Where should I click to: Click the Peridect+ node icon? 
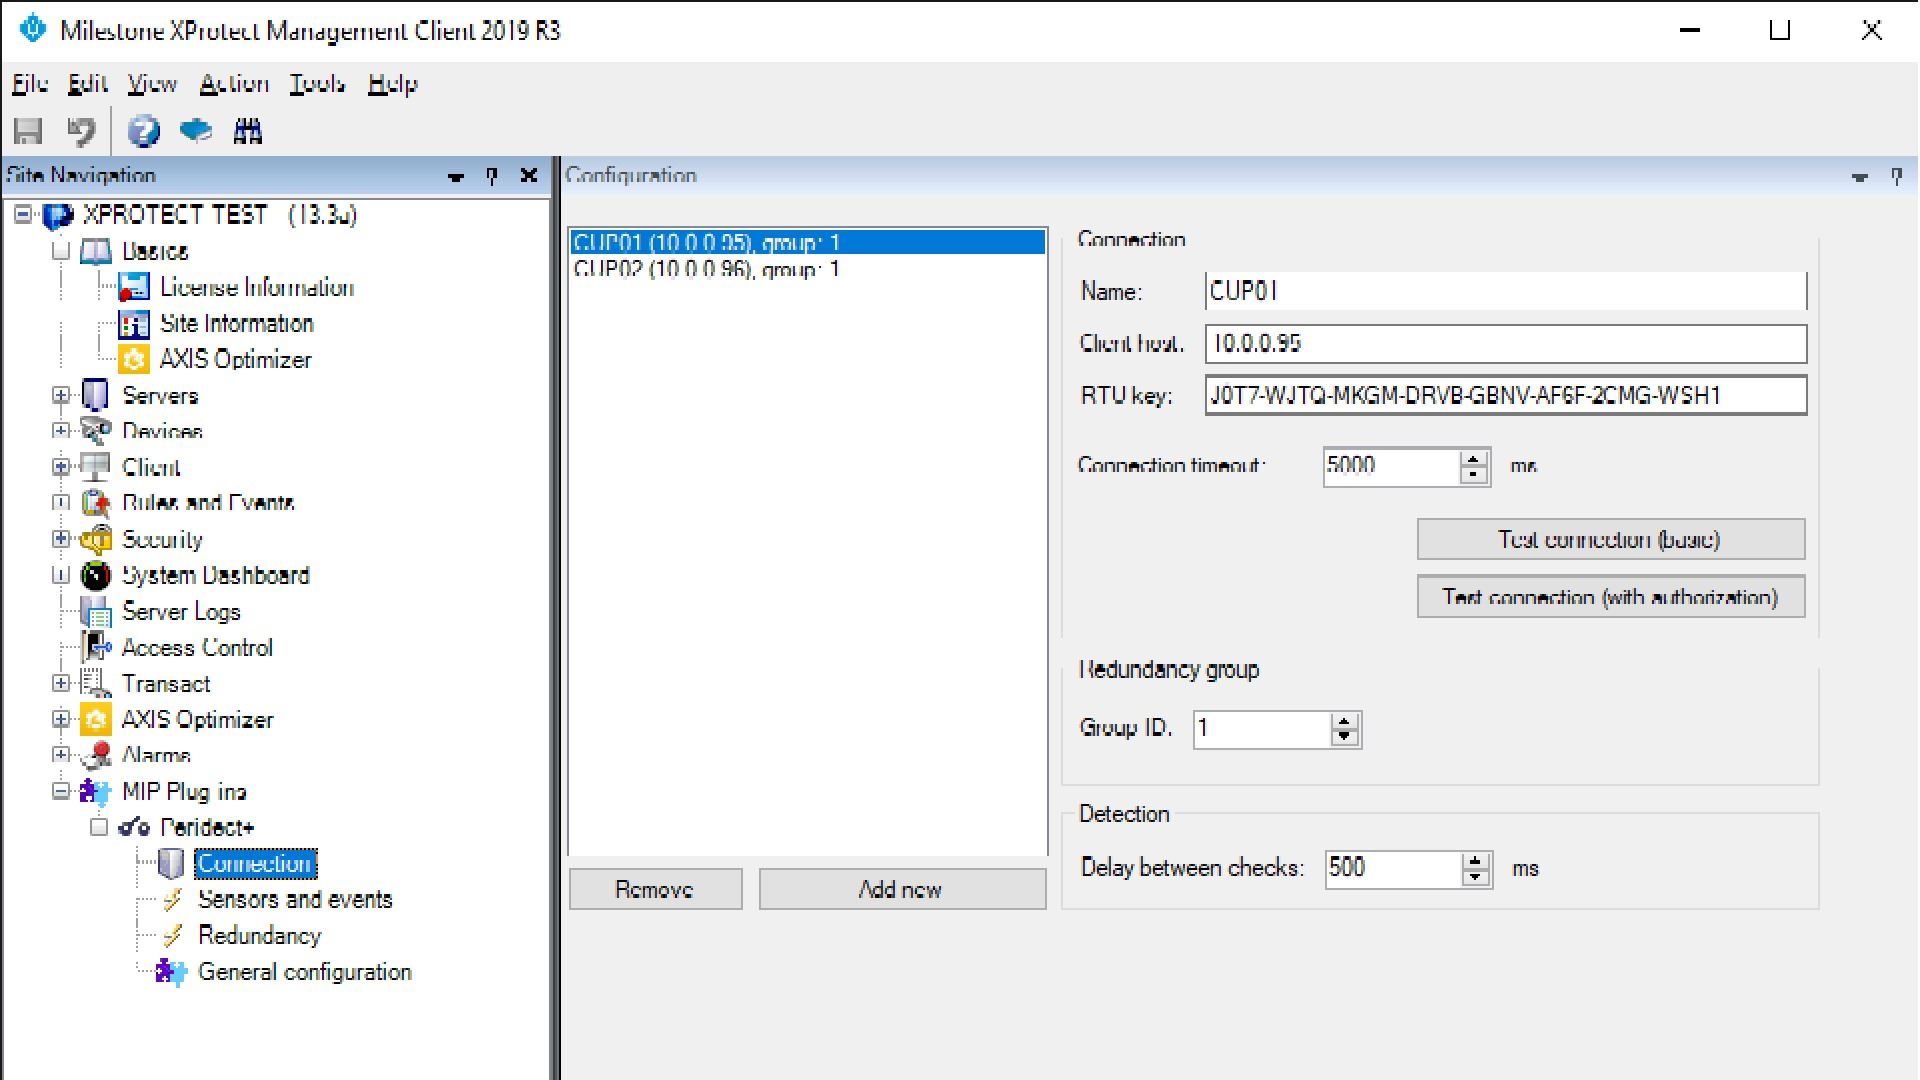[x=134, y=827]
